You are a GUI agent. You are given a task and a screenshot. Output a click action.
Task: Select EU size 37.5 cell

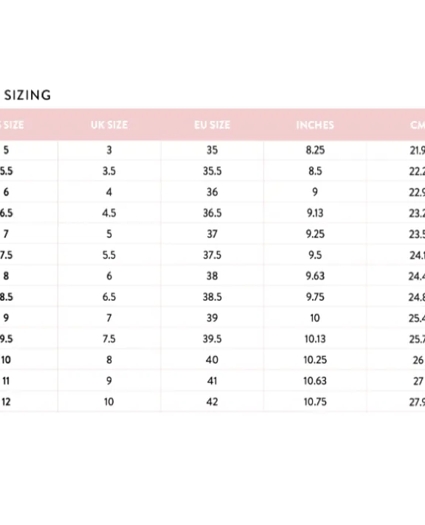pos(212,255)
